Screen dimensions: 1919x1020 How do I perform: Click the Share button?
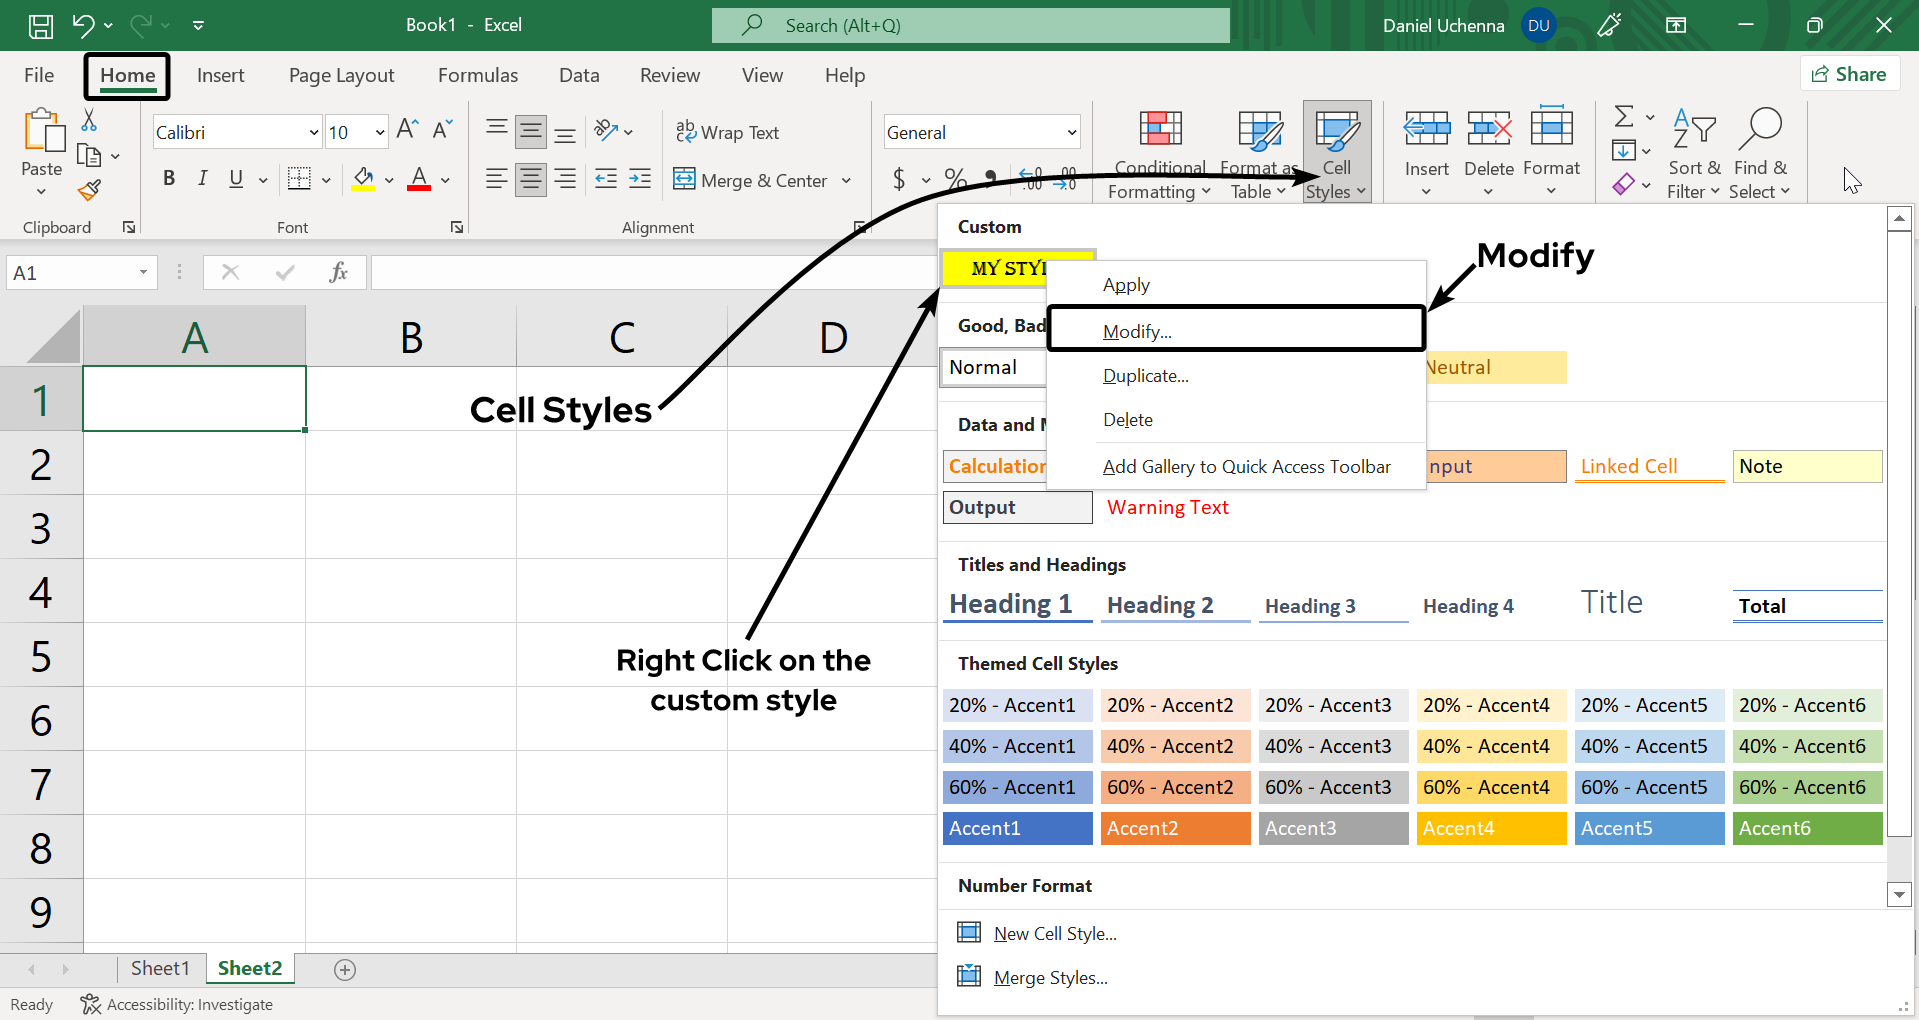click(1849, 74)
